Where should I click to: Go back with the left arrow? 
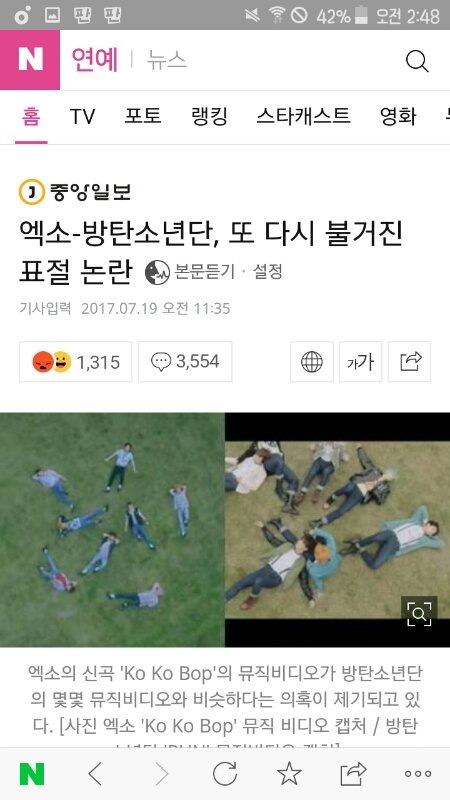(95, 774)
